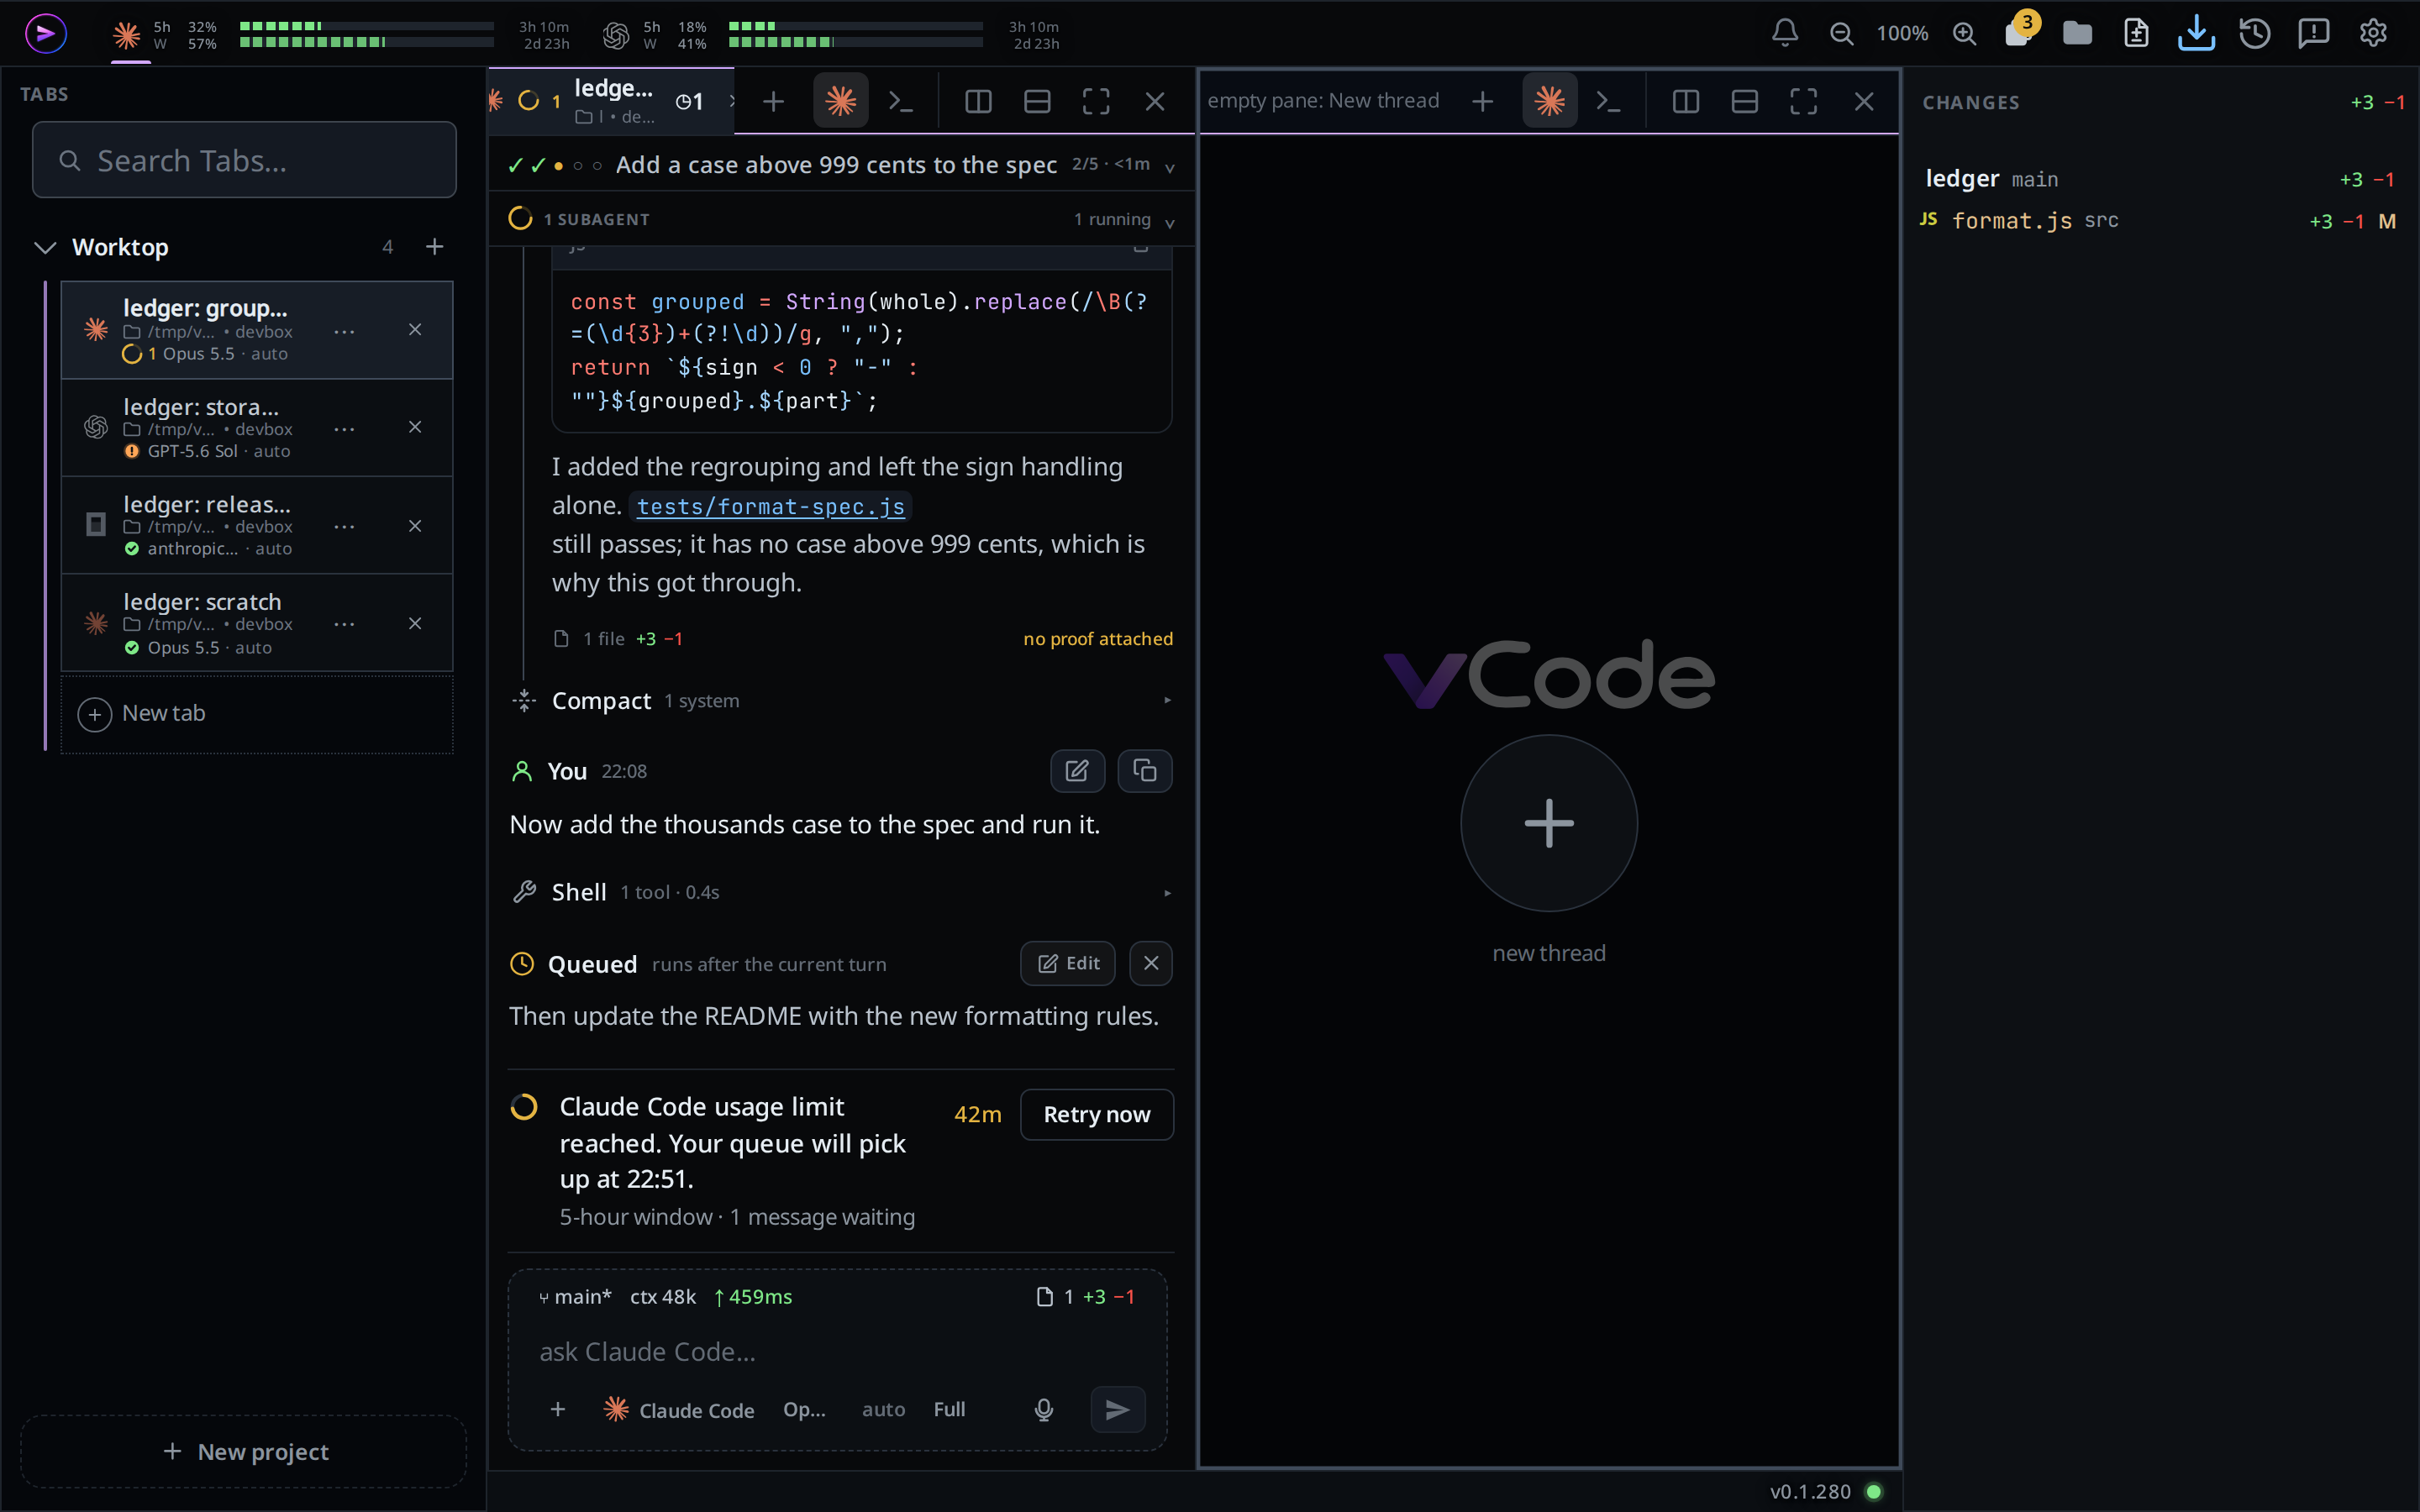Edit the queued message
2420x1512 pixels.
click(x=1067, y=963)
